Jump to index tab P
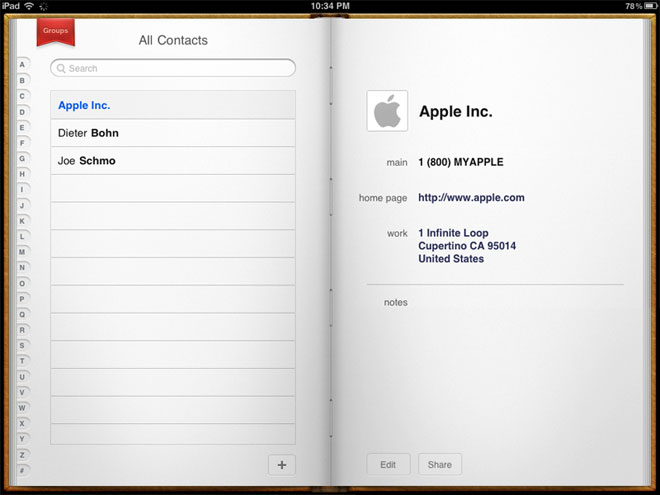 click(22, 299)
